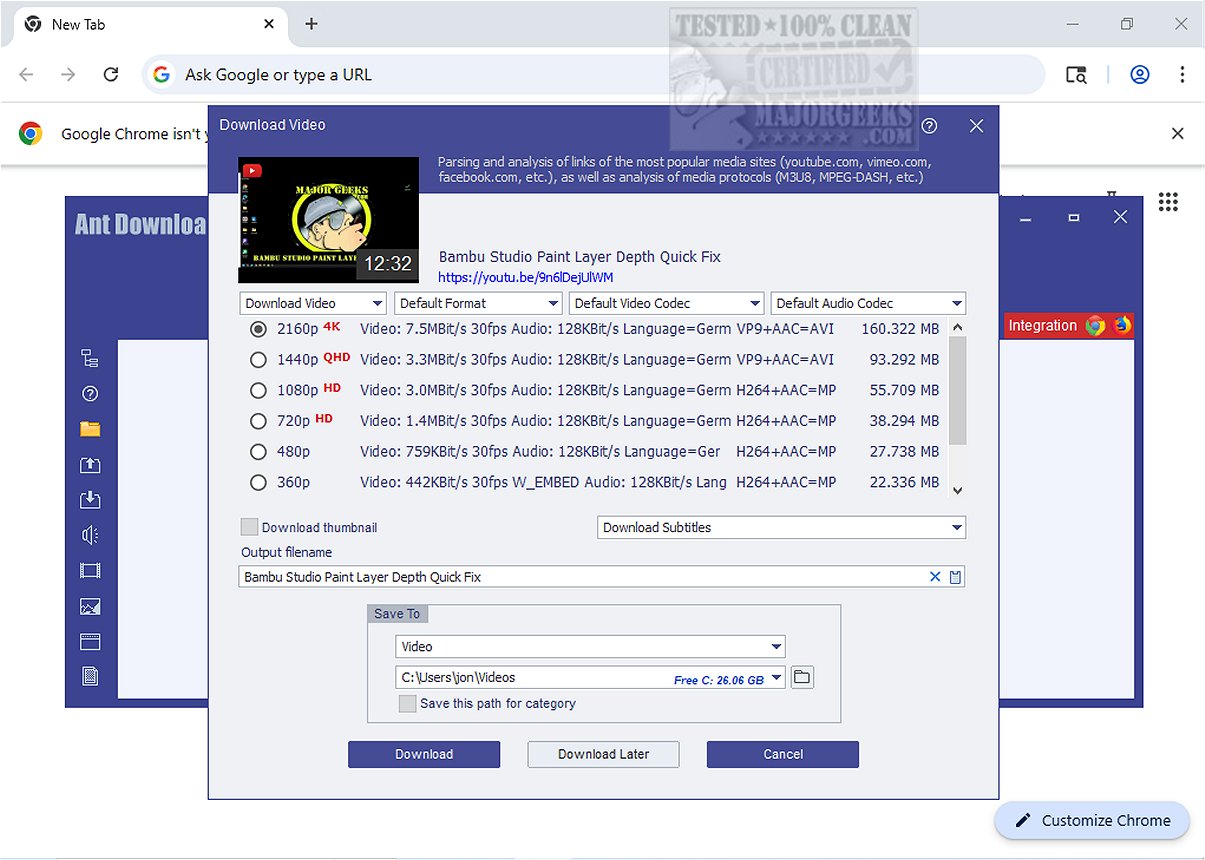Select the 720p HD quality option
The height and width of the screenshot is (860, 1205).
point(258,421)
